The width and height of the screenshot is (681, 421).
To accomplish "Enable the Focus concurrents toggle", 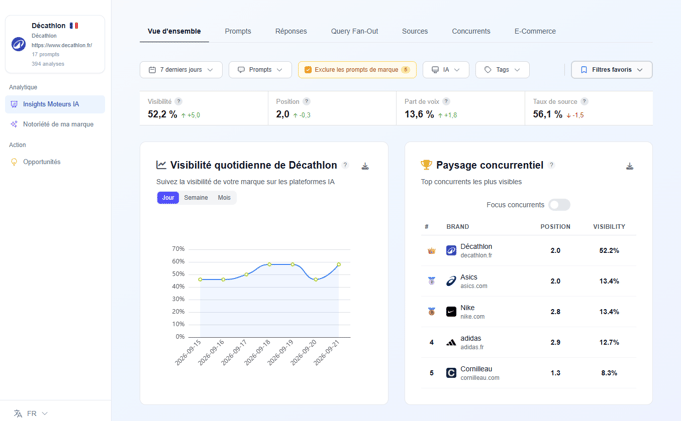I will (x=559, y=205).
